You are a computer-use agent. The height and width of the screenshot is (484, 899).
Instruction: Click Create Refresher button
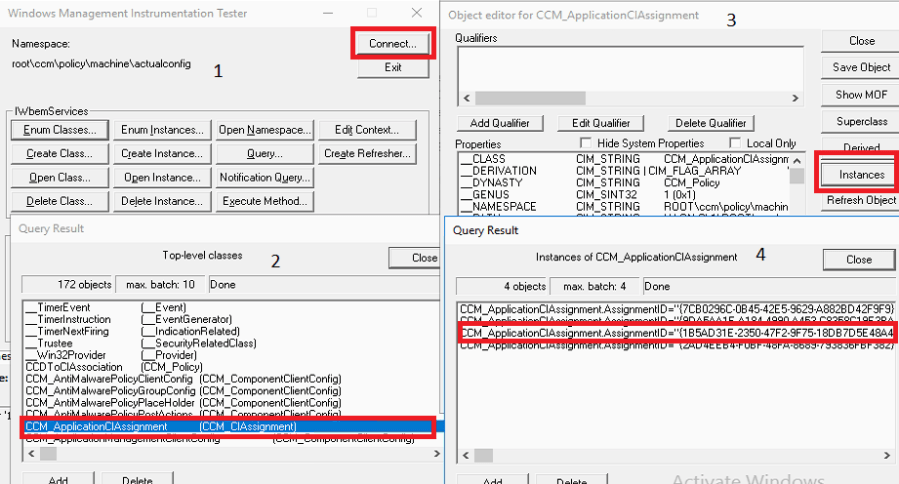[368, 154]
